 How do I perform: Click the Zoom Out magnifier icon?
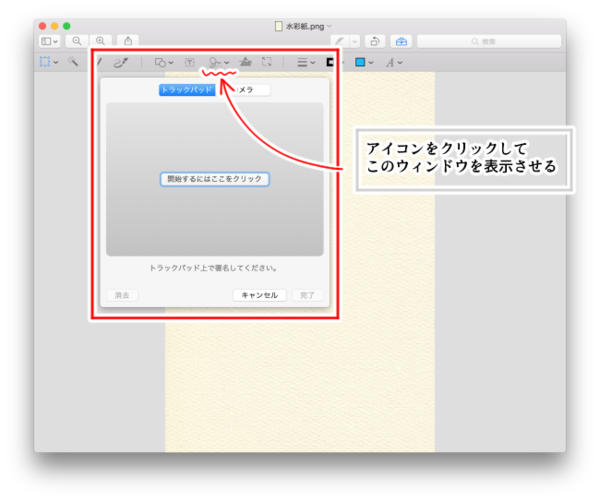[76, 41]
